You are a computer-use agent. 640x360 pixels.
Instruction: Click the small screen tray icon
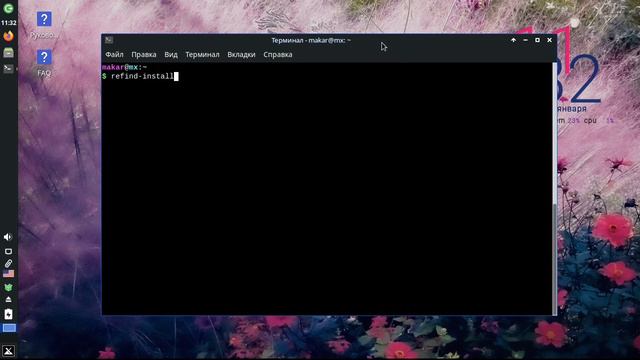(x=8, y=251)
